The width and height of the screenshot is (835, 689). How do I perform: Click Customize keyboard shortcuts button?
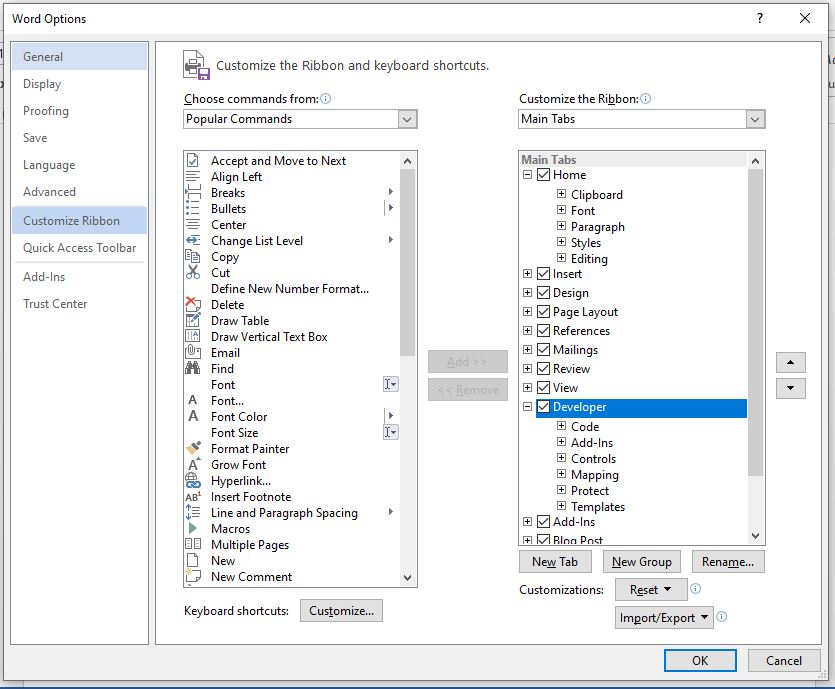point(341,611)
